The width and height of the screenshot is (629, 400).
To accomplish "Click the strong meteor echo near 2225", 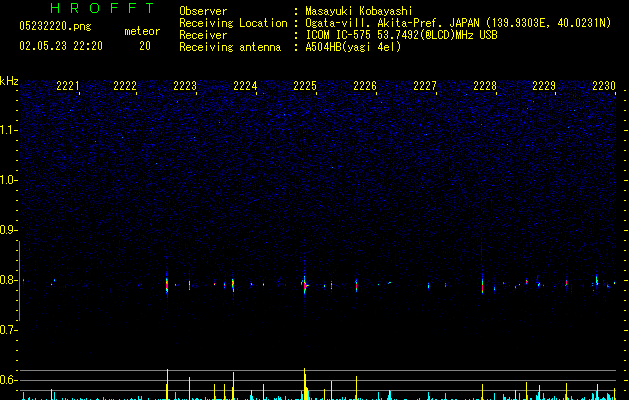I will click(305, 285).
